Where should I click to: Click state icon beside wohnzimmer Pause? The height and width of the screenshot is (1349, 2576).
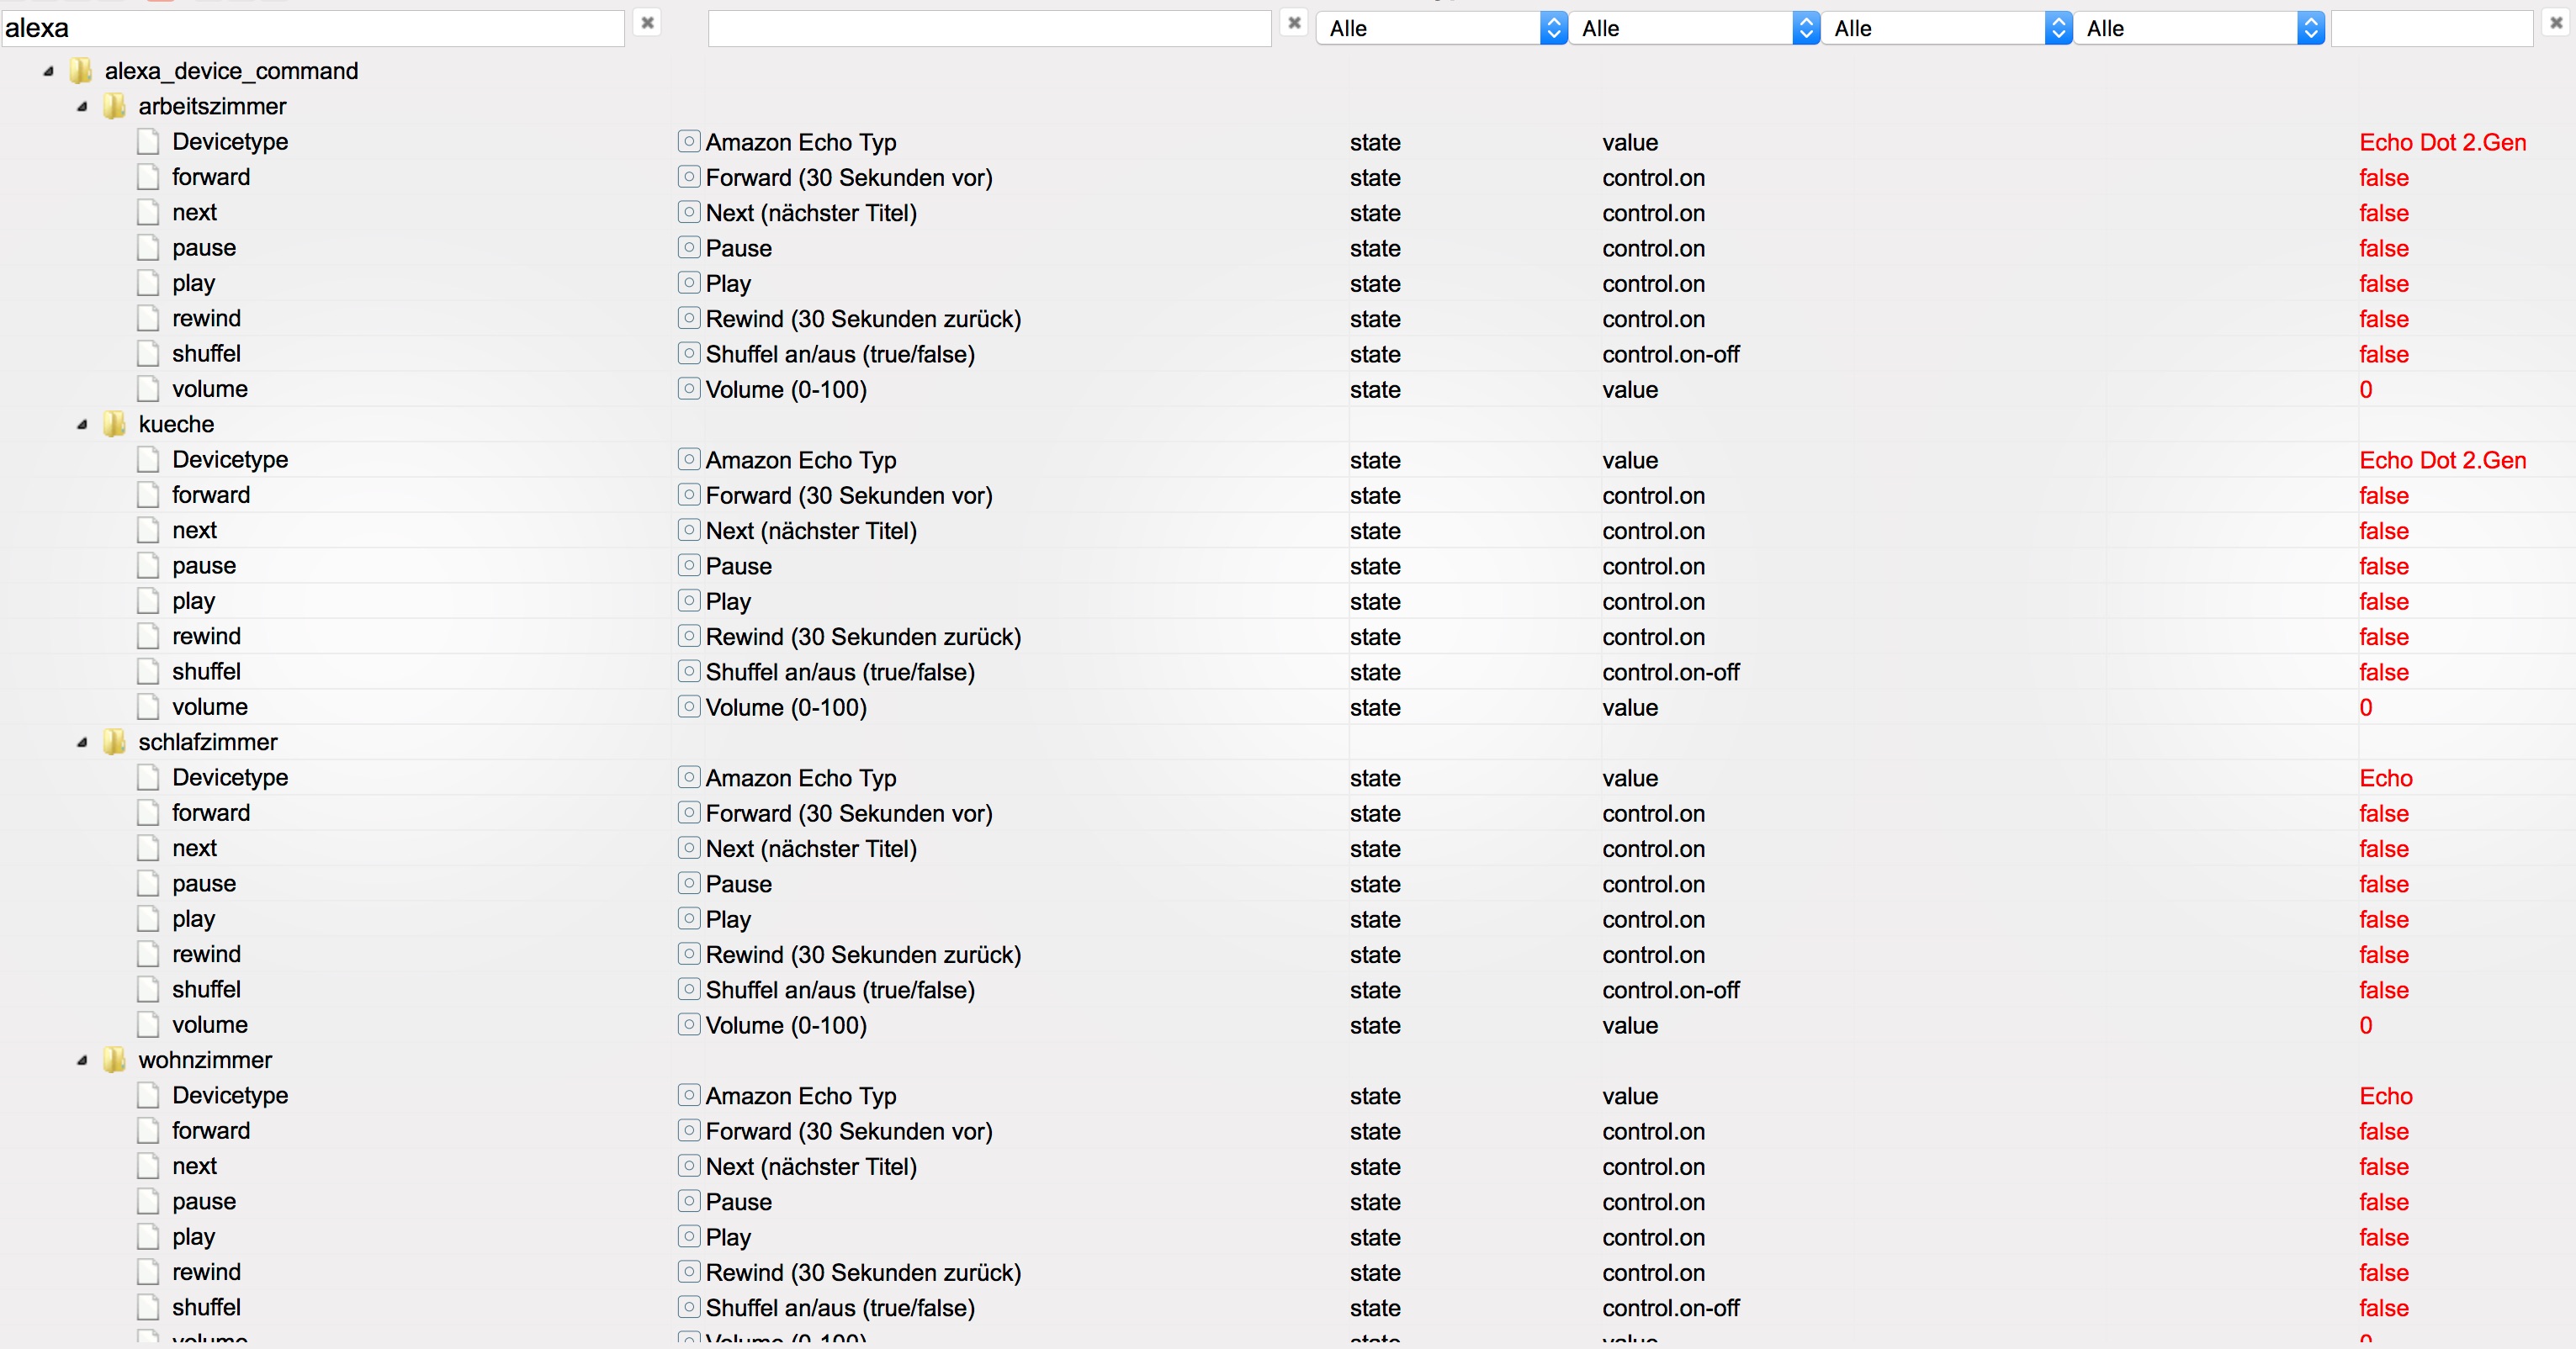(689, 1201)
